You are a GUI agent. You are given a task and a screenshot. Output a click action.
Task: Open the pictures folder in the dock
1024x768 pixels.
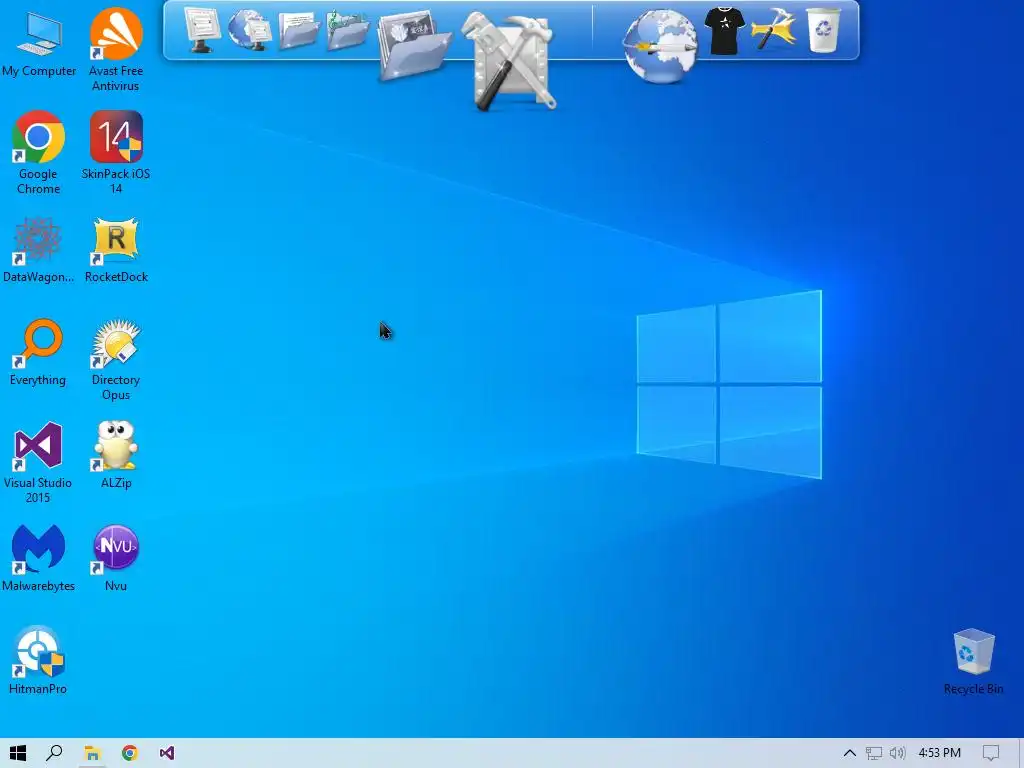coord(413,44)
